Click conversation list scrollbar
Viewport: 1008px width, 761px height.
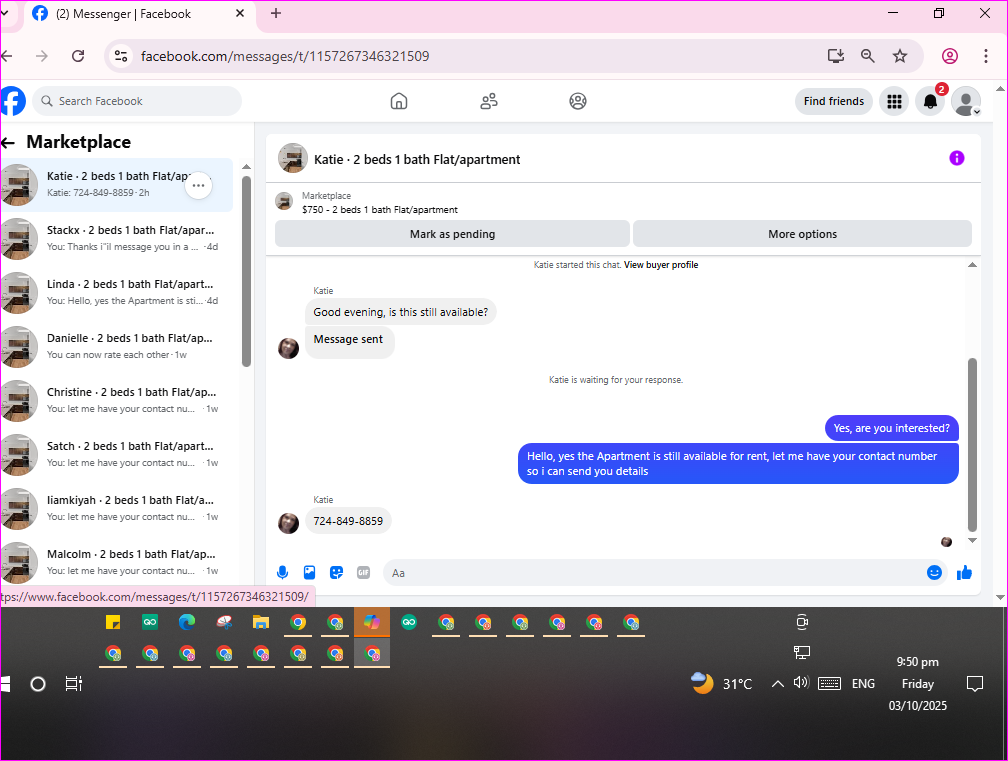pos(246,271)
